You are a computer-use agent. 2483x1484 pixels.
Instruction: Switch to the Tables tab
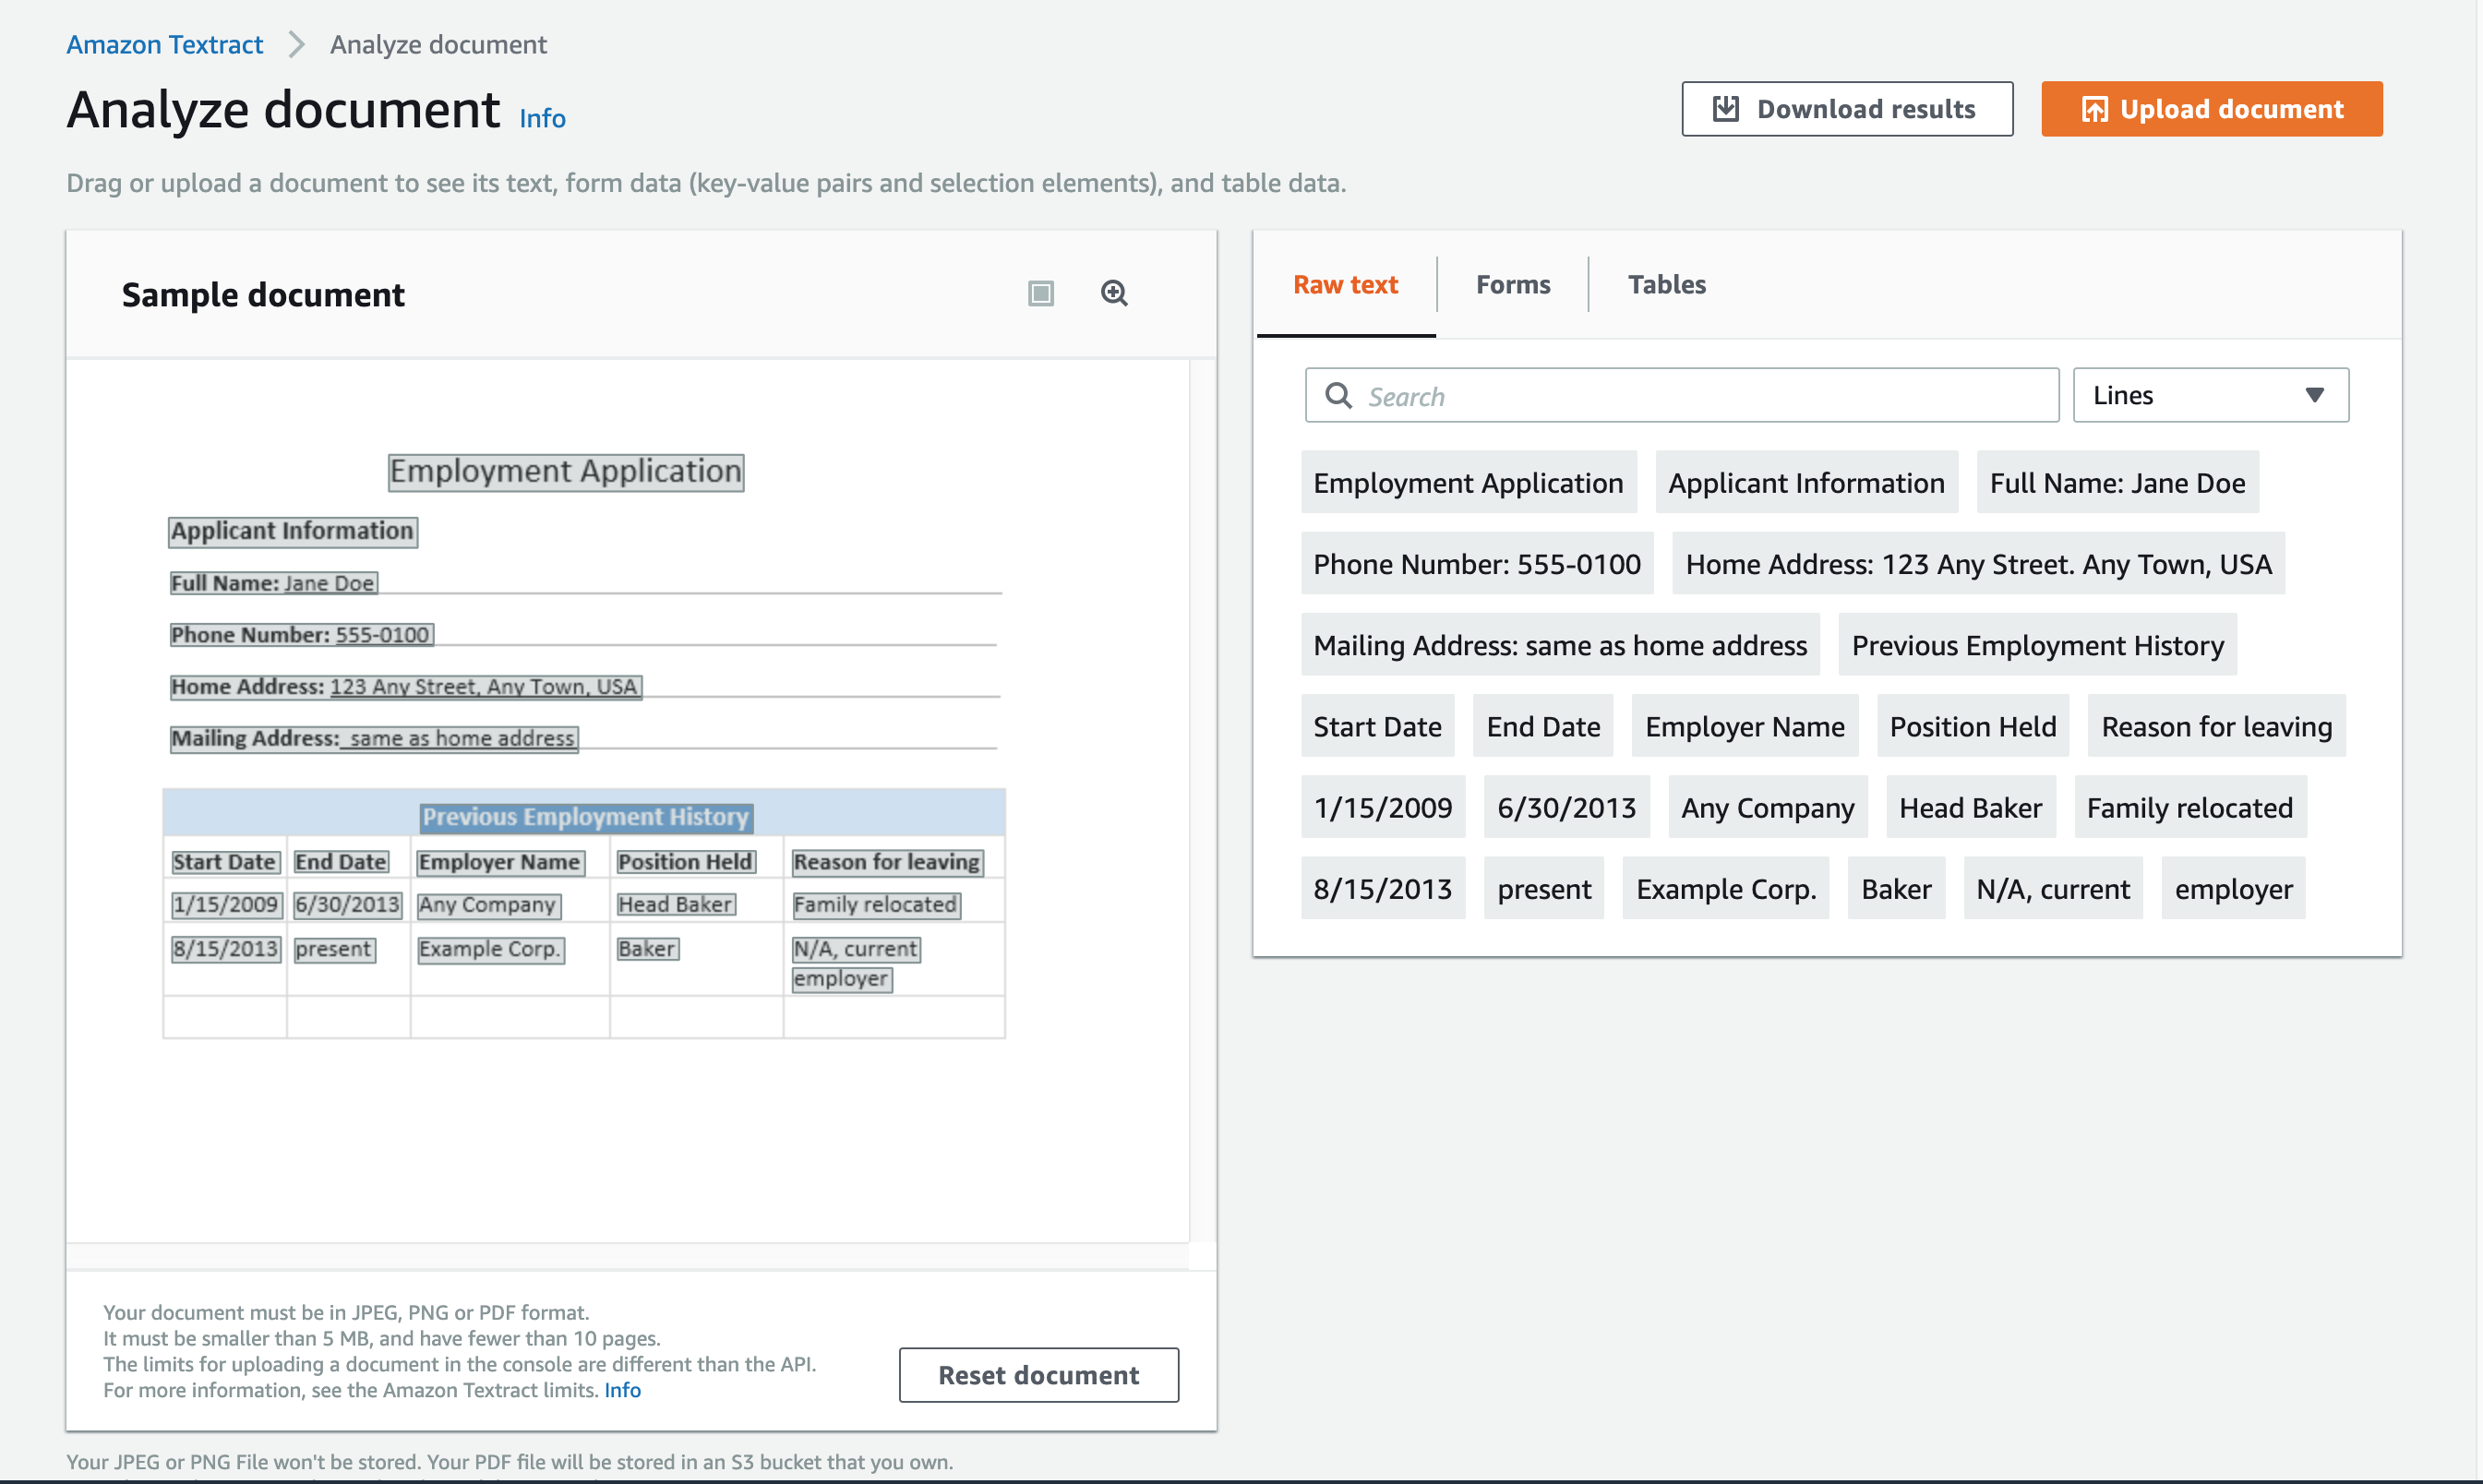pyautogui.click(x=1666, y=285)
